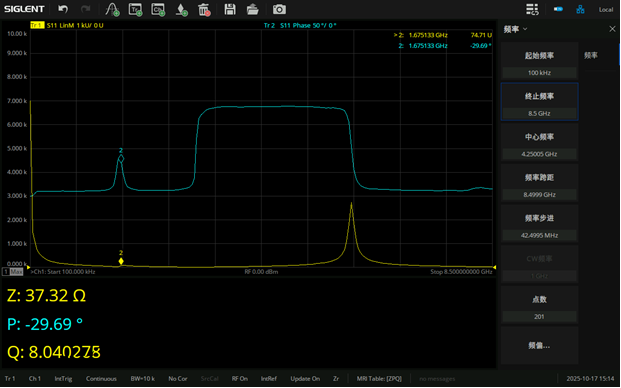Viewport: 621px width, 388px height.
Task: Click IntRef in the status bar
Action: click(269, 378)
